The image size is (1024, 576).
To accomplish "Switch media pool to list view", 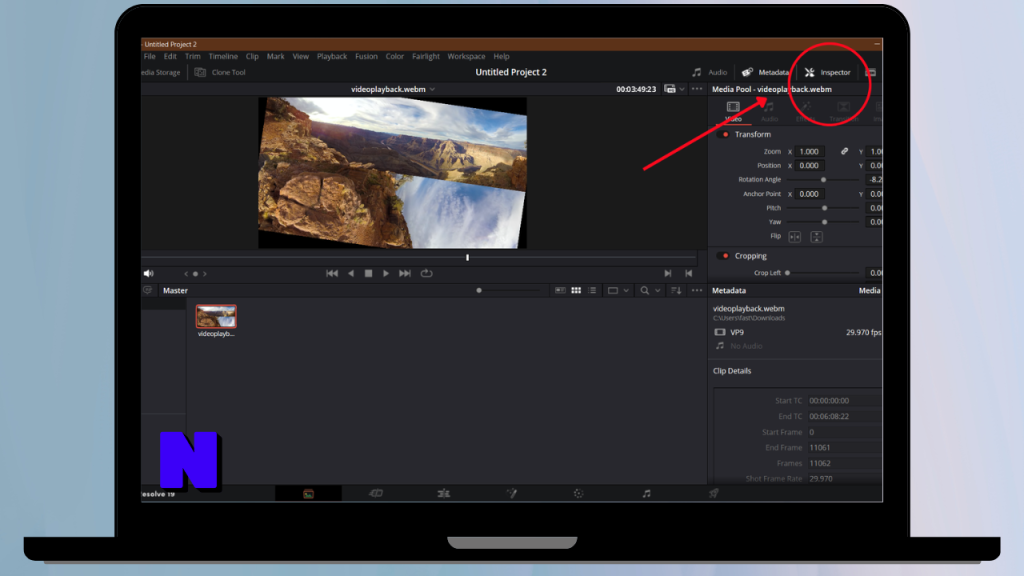I will point(592,291).
